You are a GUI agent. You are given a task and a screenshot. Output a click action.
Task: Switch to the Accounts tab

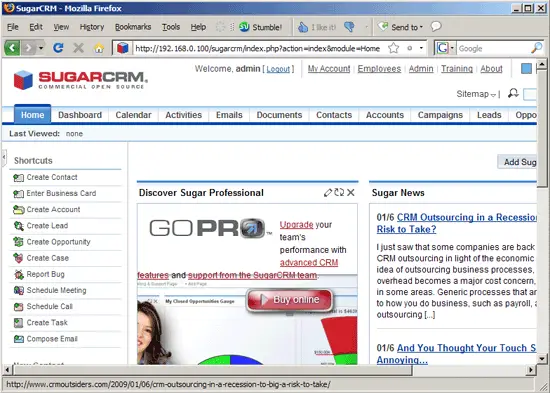point(385,115)
